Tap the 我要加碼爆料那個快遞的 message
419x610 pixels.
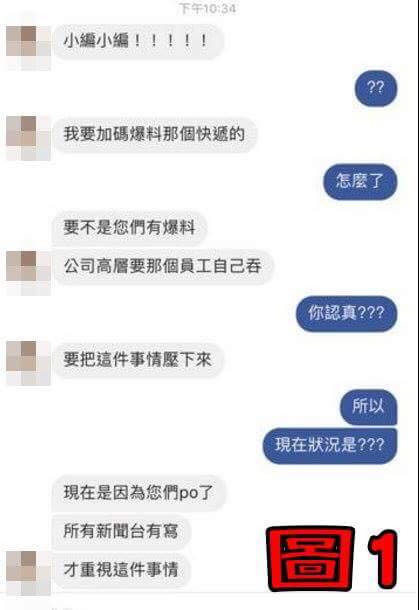(x=154, y=135)
